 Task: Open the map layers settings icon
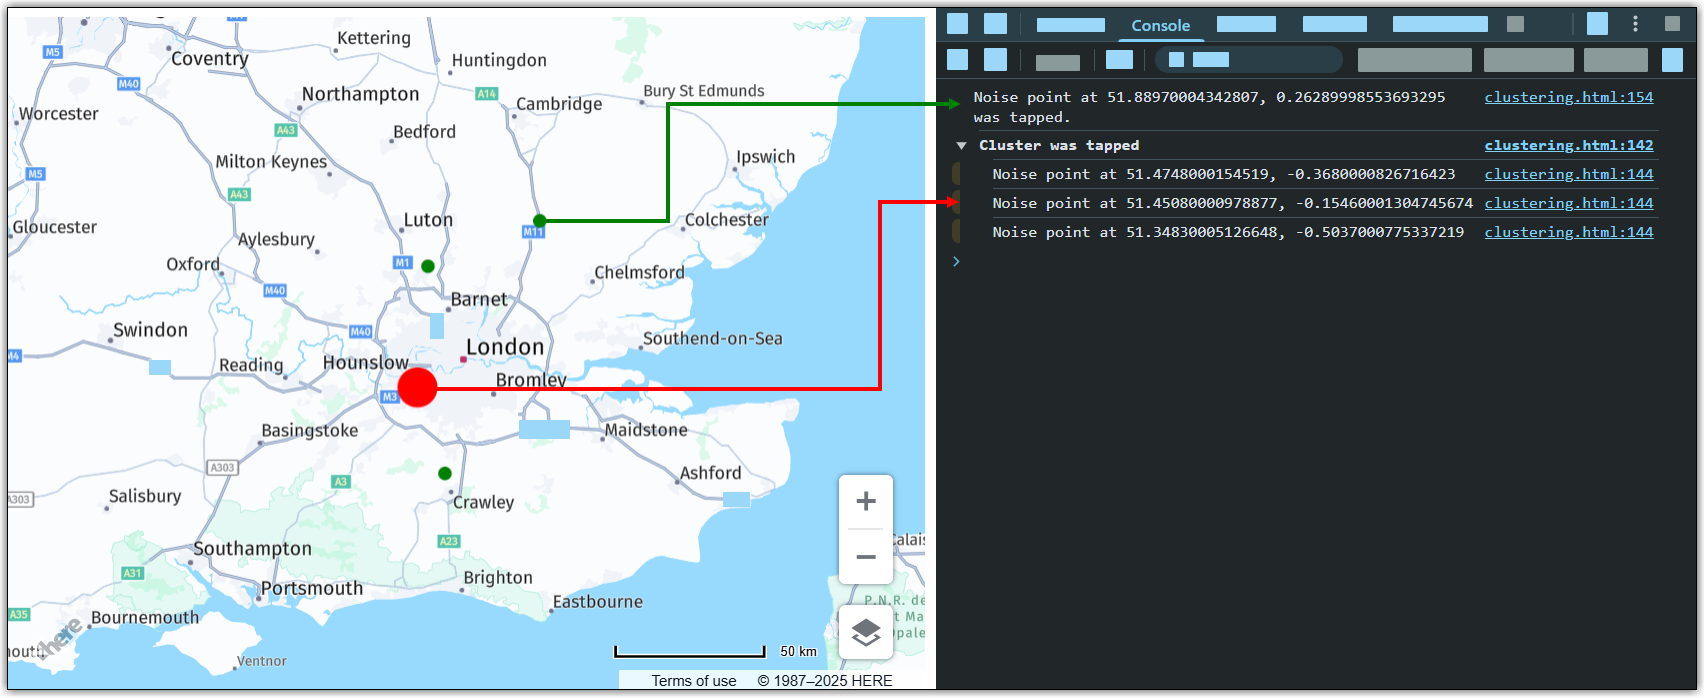click(866, 632)
